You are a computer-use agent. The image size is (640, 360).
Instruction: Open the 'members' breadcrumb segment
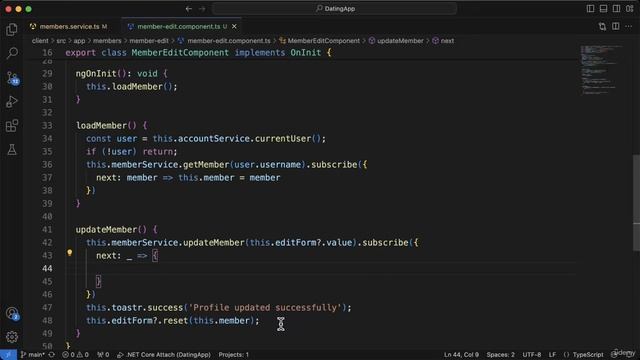pyautogui.click(x=107, y=41)
